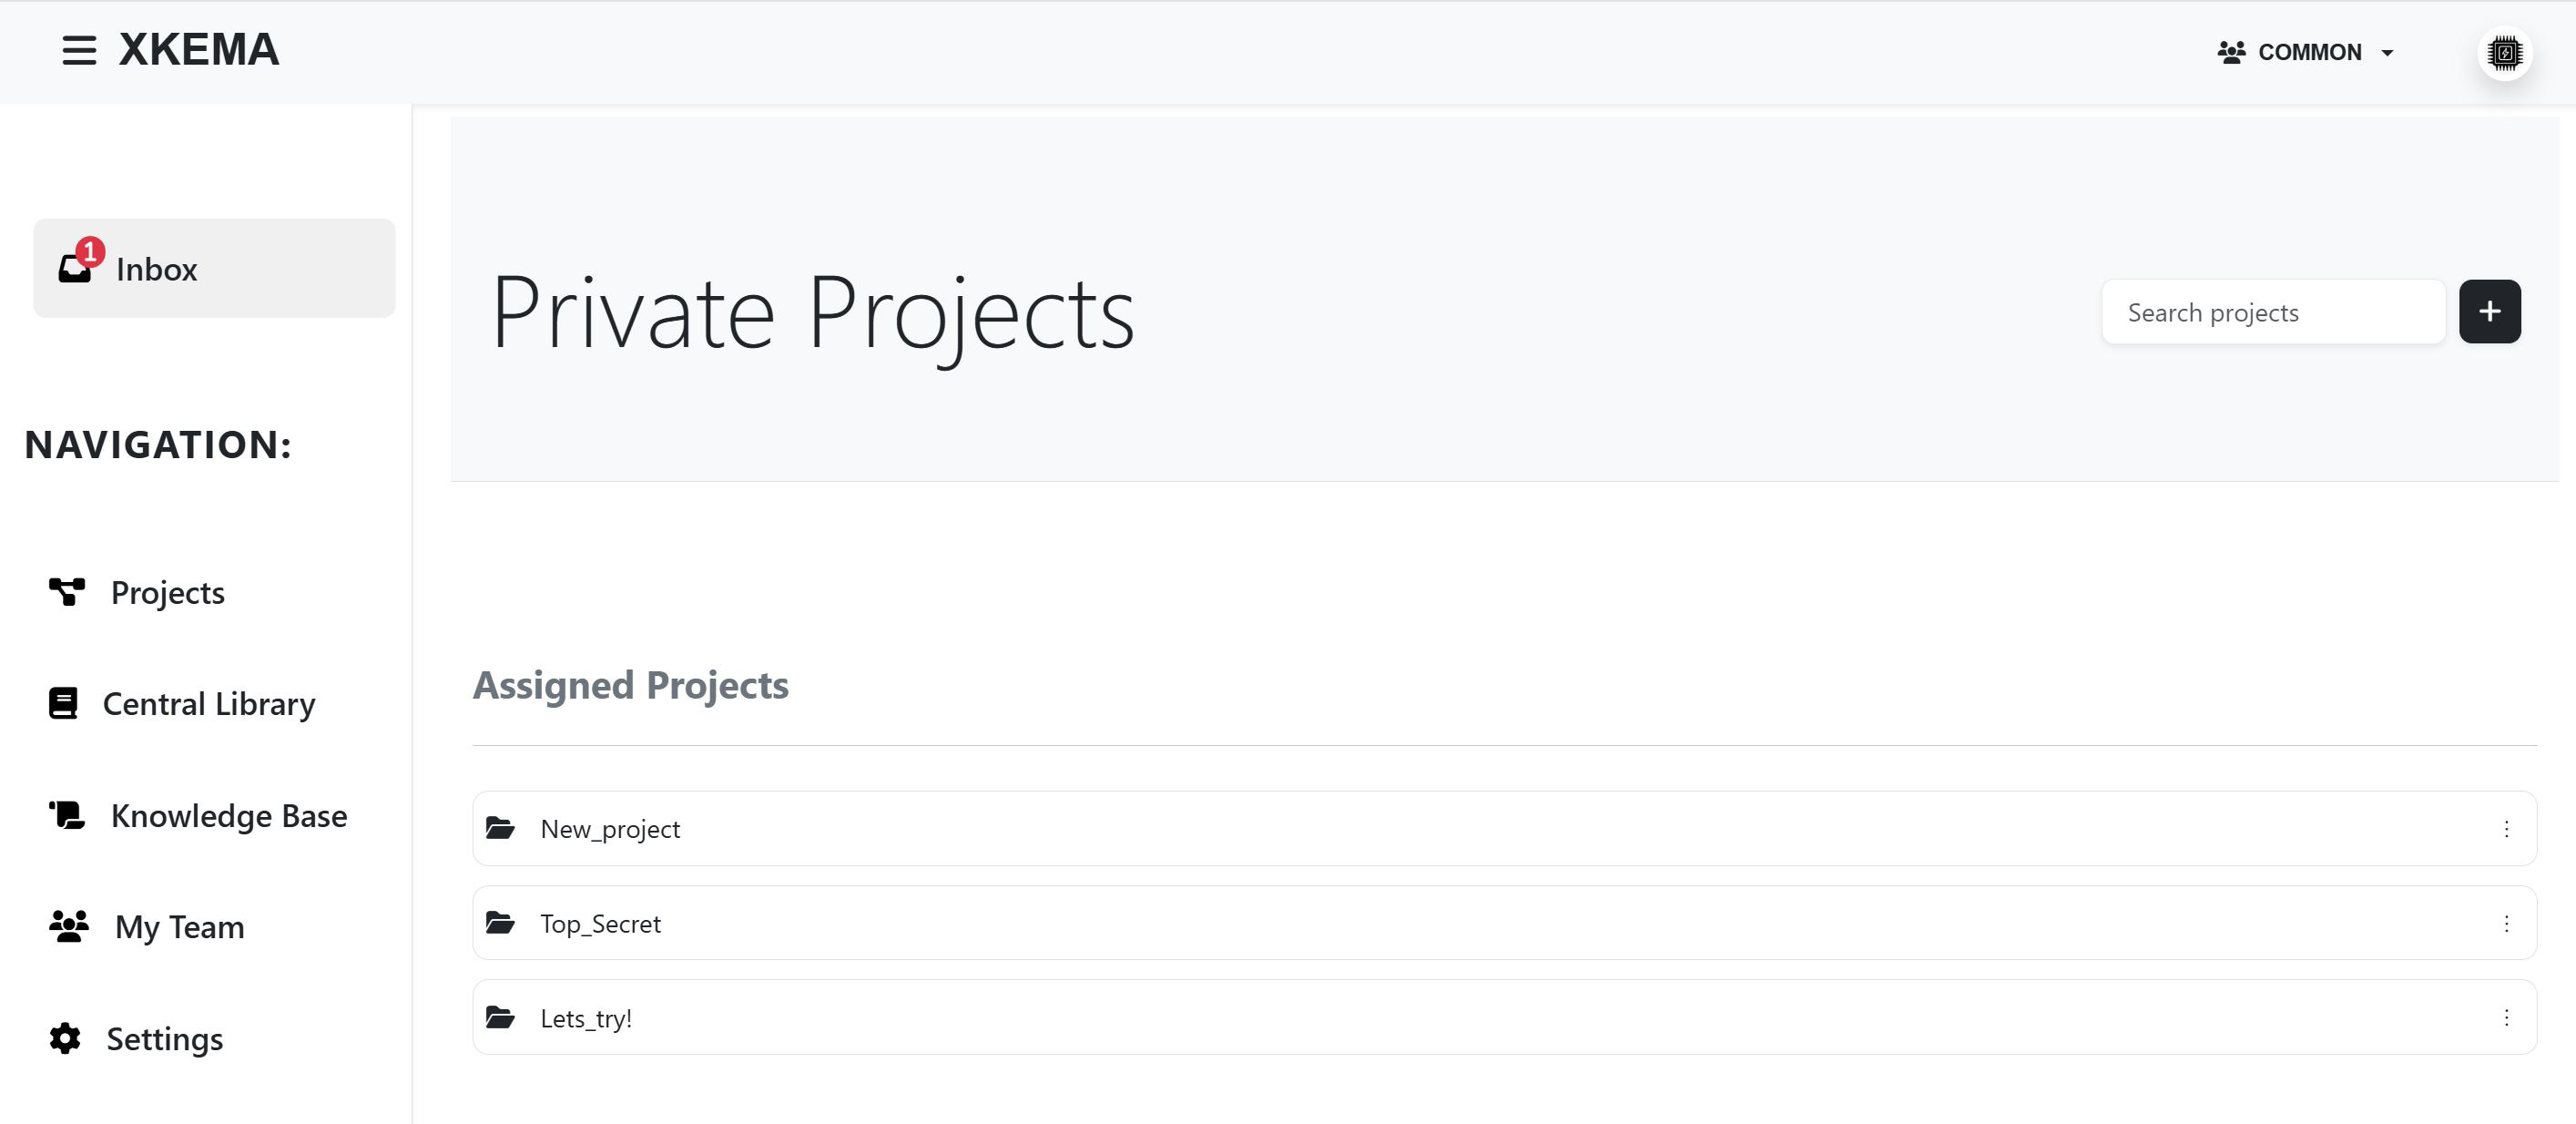The width and height of the screenshot is (2576, 1124).
Task: Toggle the hamburger sidebar menu
Action: click(79, 51)
